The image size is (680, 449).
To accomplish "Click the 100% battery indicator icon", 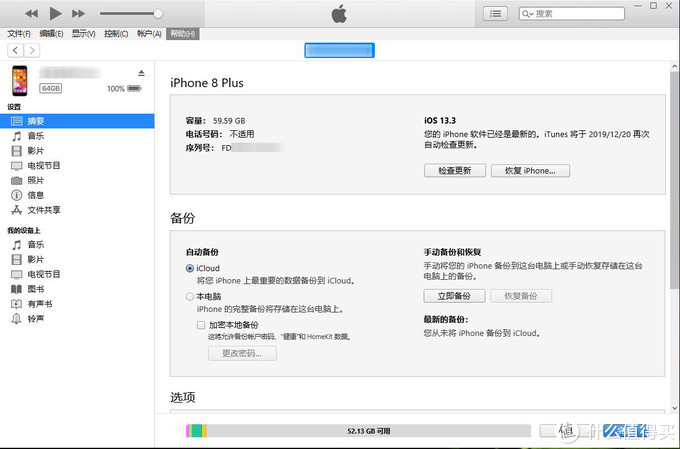I will [x=134, y=88].
